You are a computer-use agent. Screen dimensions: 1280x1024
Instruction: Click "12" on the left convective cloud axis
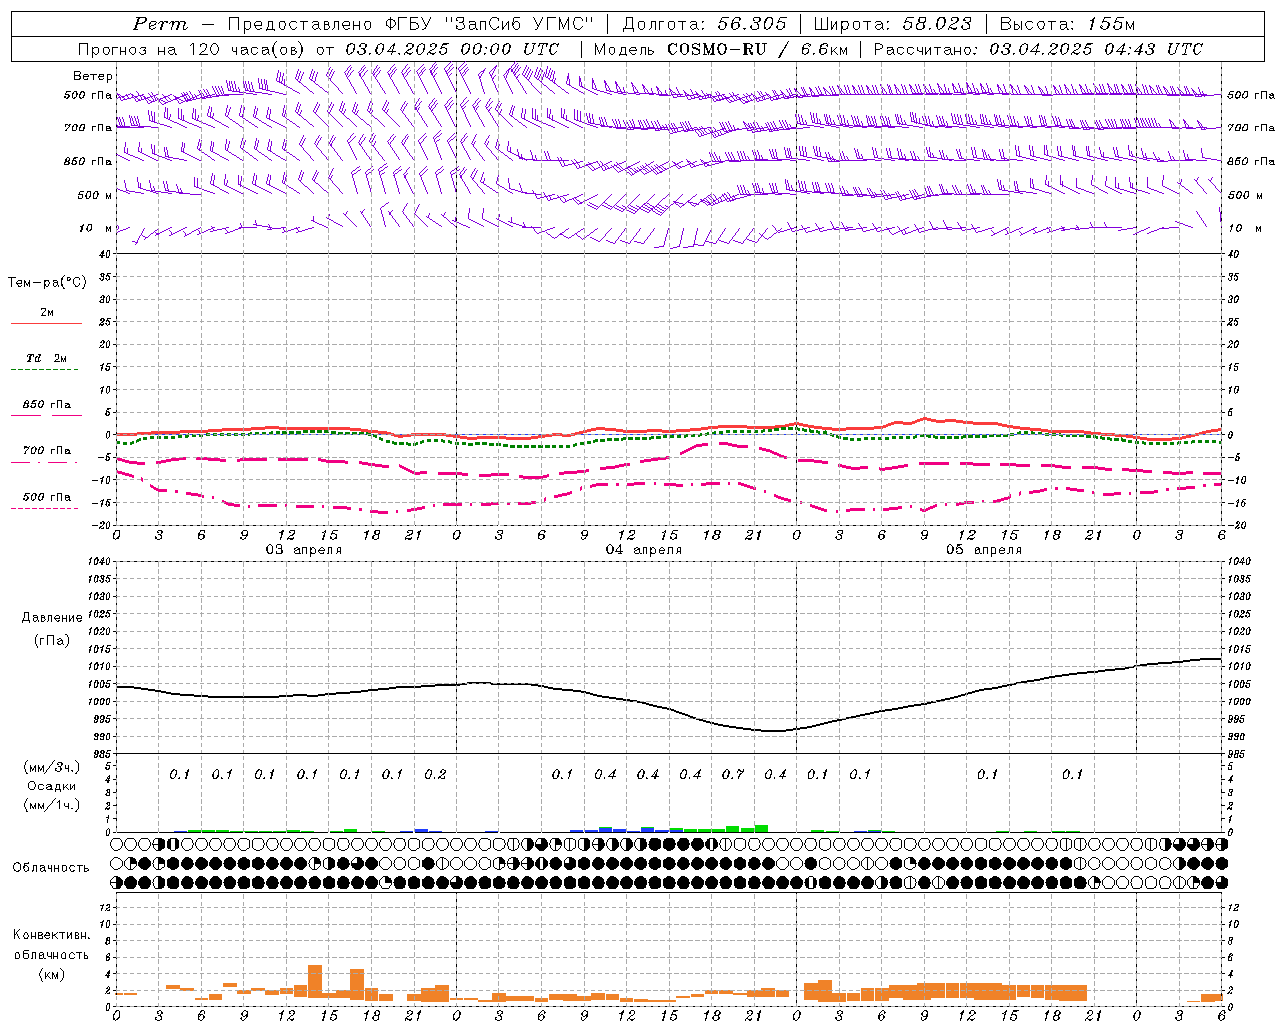point(106,907)
